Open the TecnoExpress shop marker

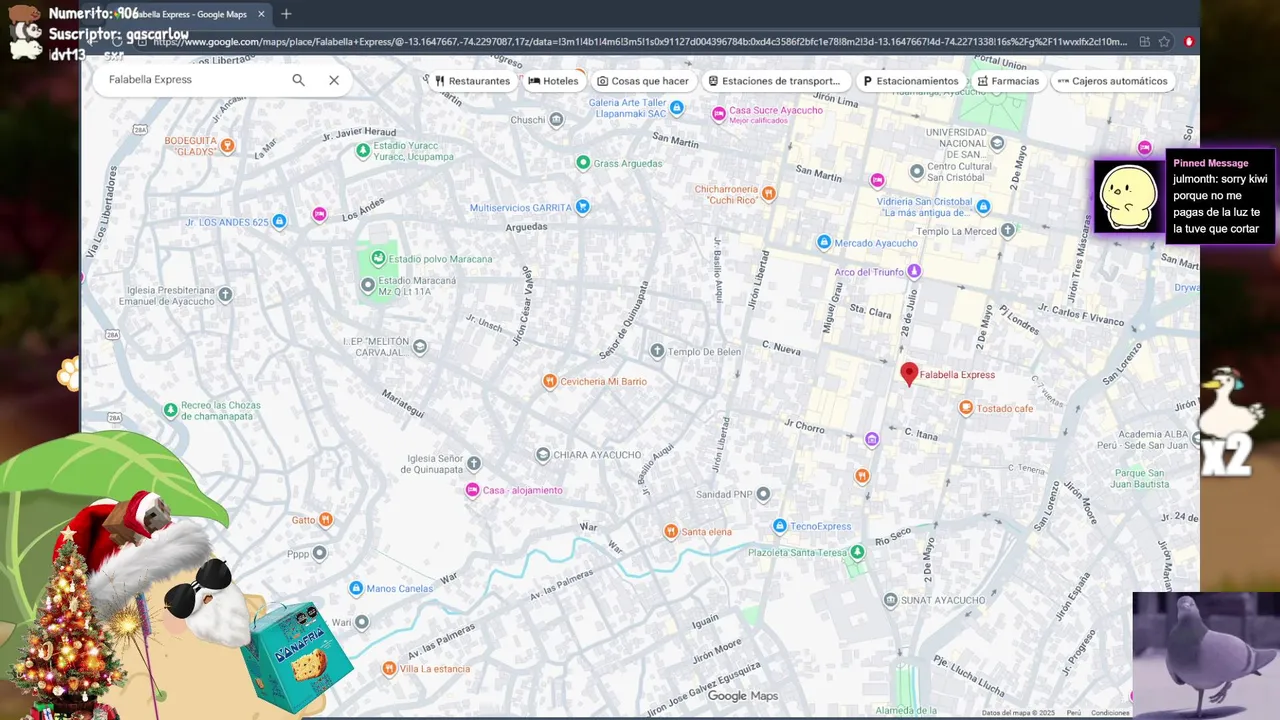[x=780, y=526]
